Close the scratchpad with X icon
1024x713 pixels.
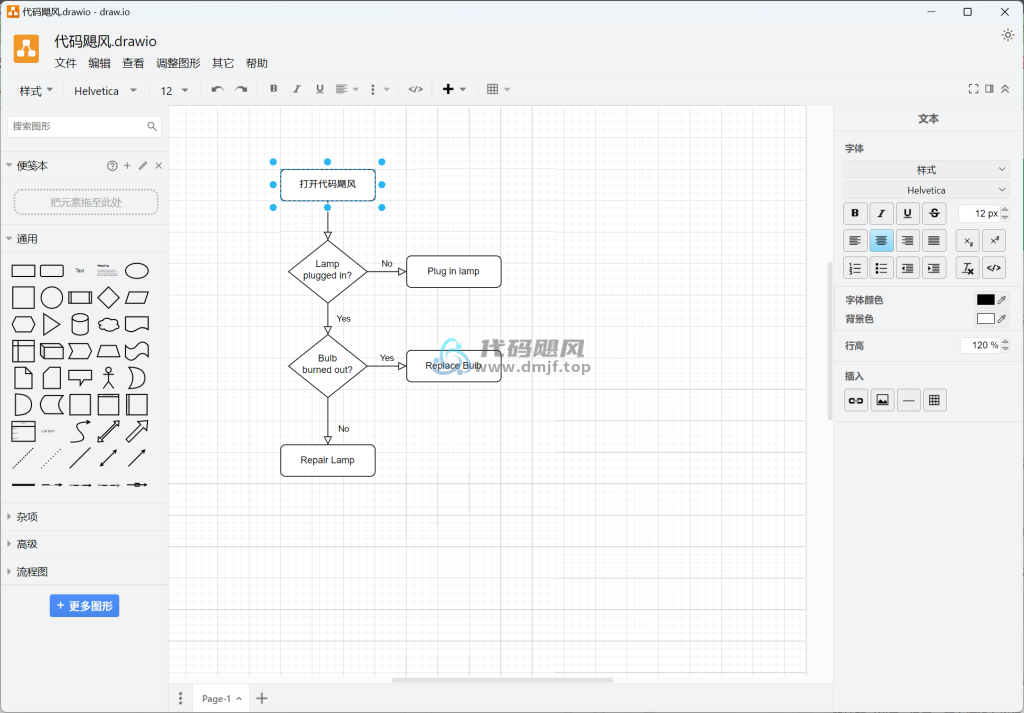click(x=159, y=166)
